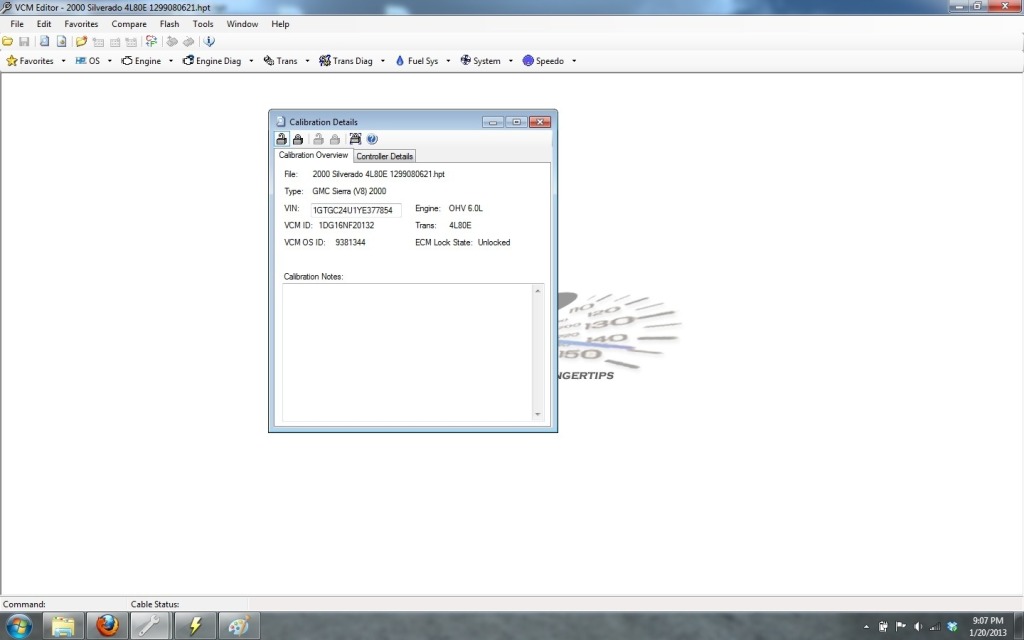Open the System toolbar button
The image size is (1024, 640).
click(481, 61)
